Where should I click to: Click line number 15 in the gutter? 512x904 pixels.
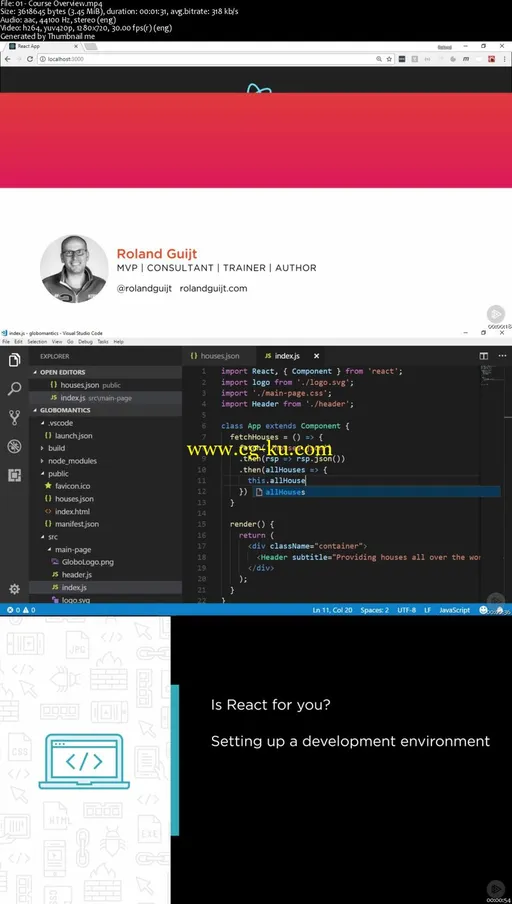click(201, 524)
